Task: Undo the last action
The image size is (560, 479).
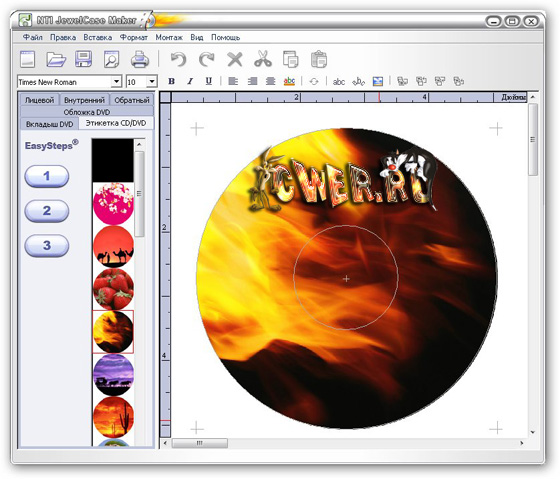Action: tap(179, 59)
